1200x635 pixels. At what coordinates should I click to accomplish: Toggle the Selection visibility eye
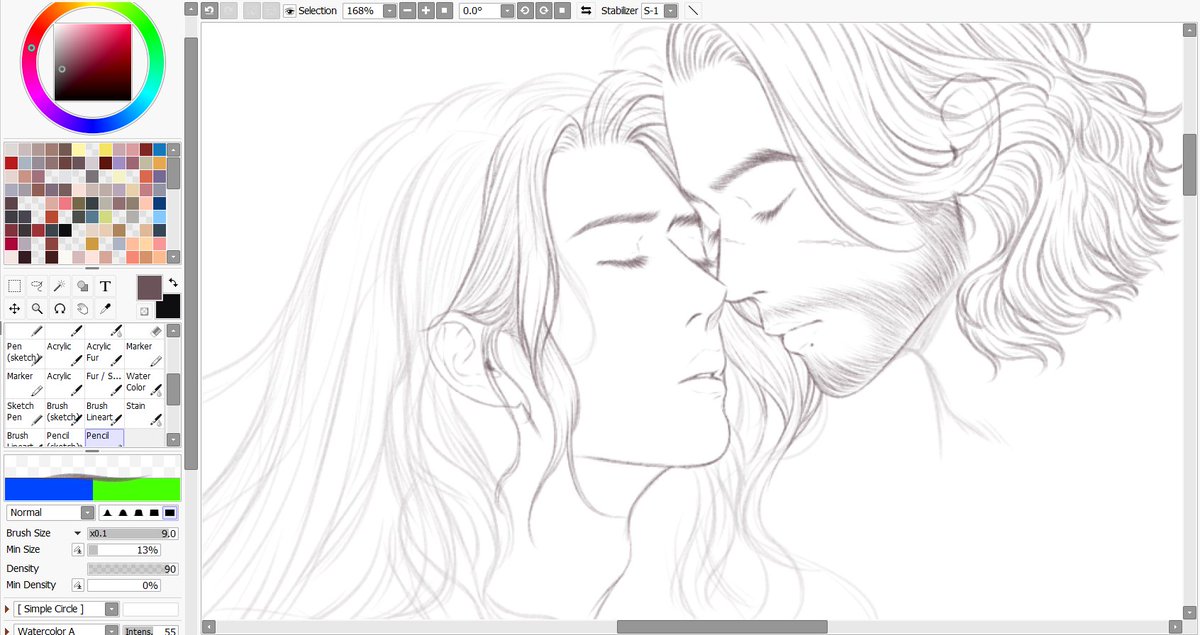pyautogui.click(x=289, y=10)
